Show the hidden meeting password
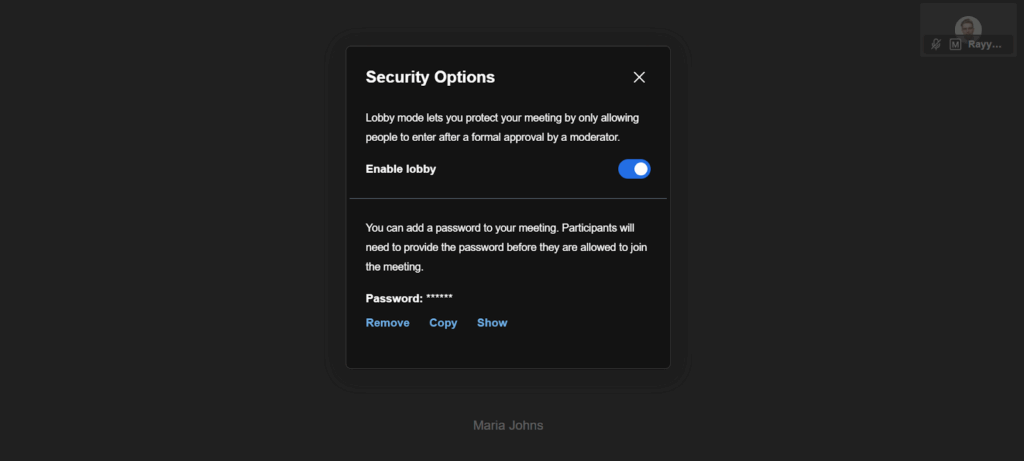 (x=492, y=323)
